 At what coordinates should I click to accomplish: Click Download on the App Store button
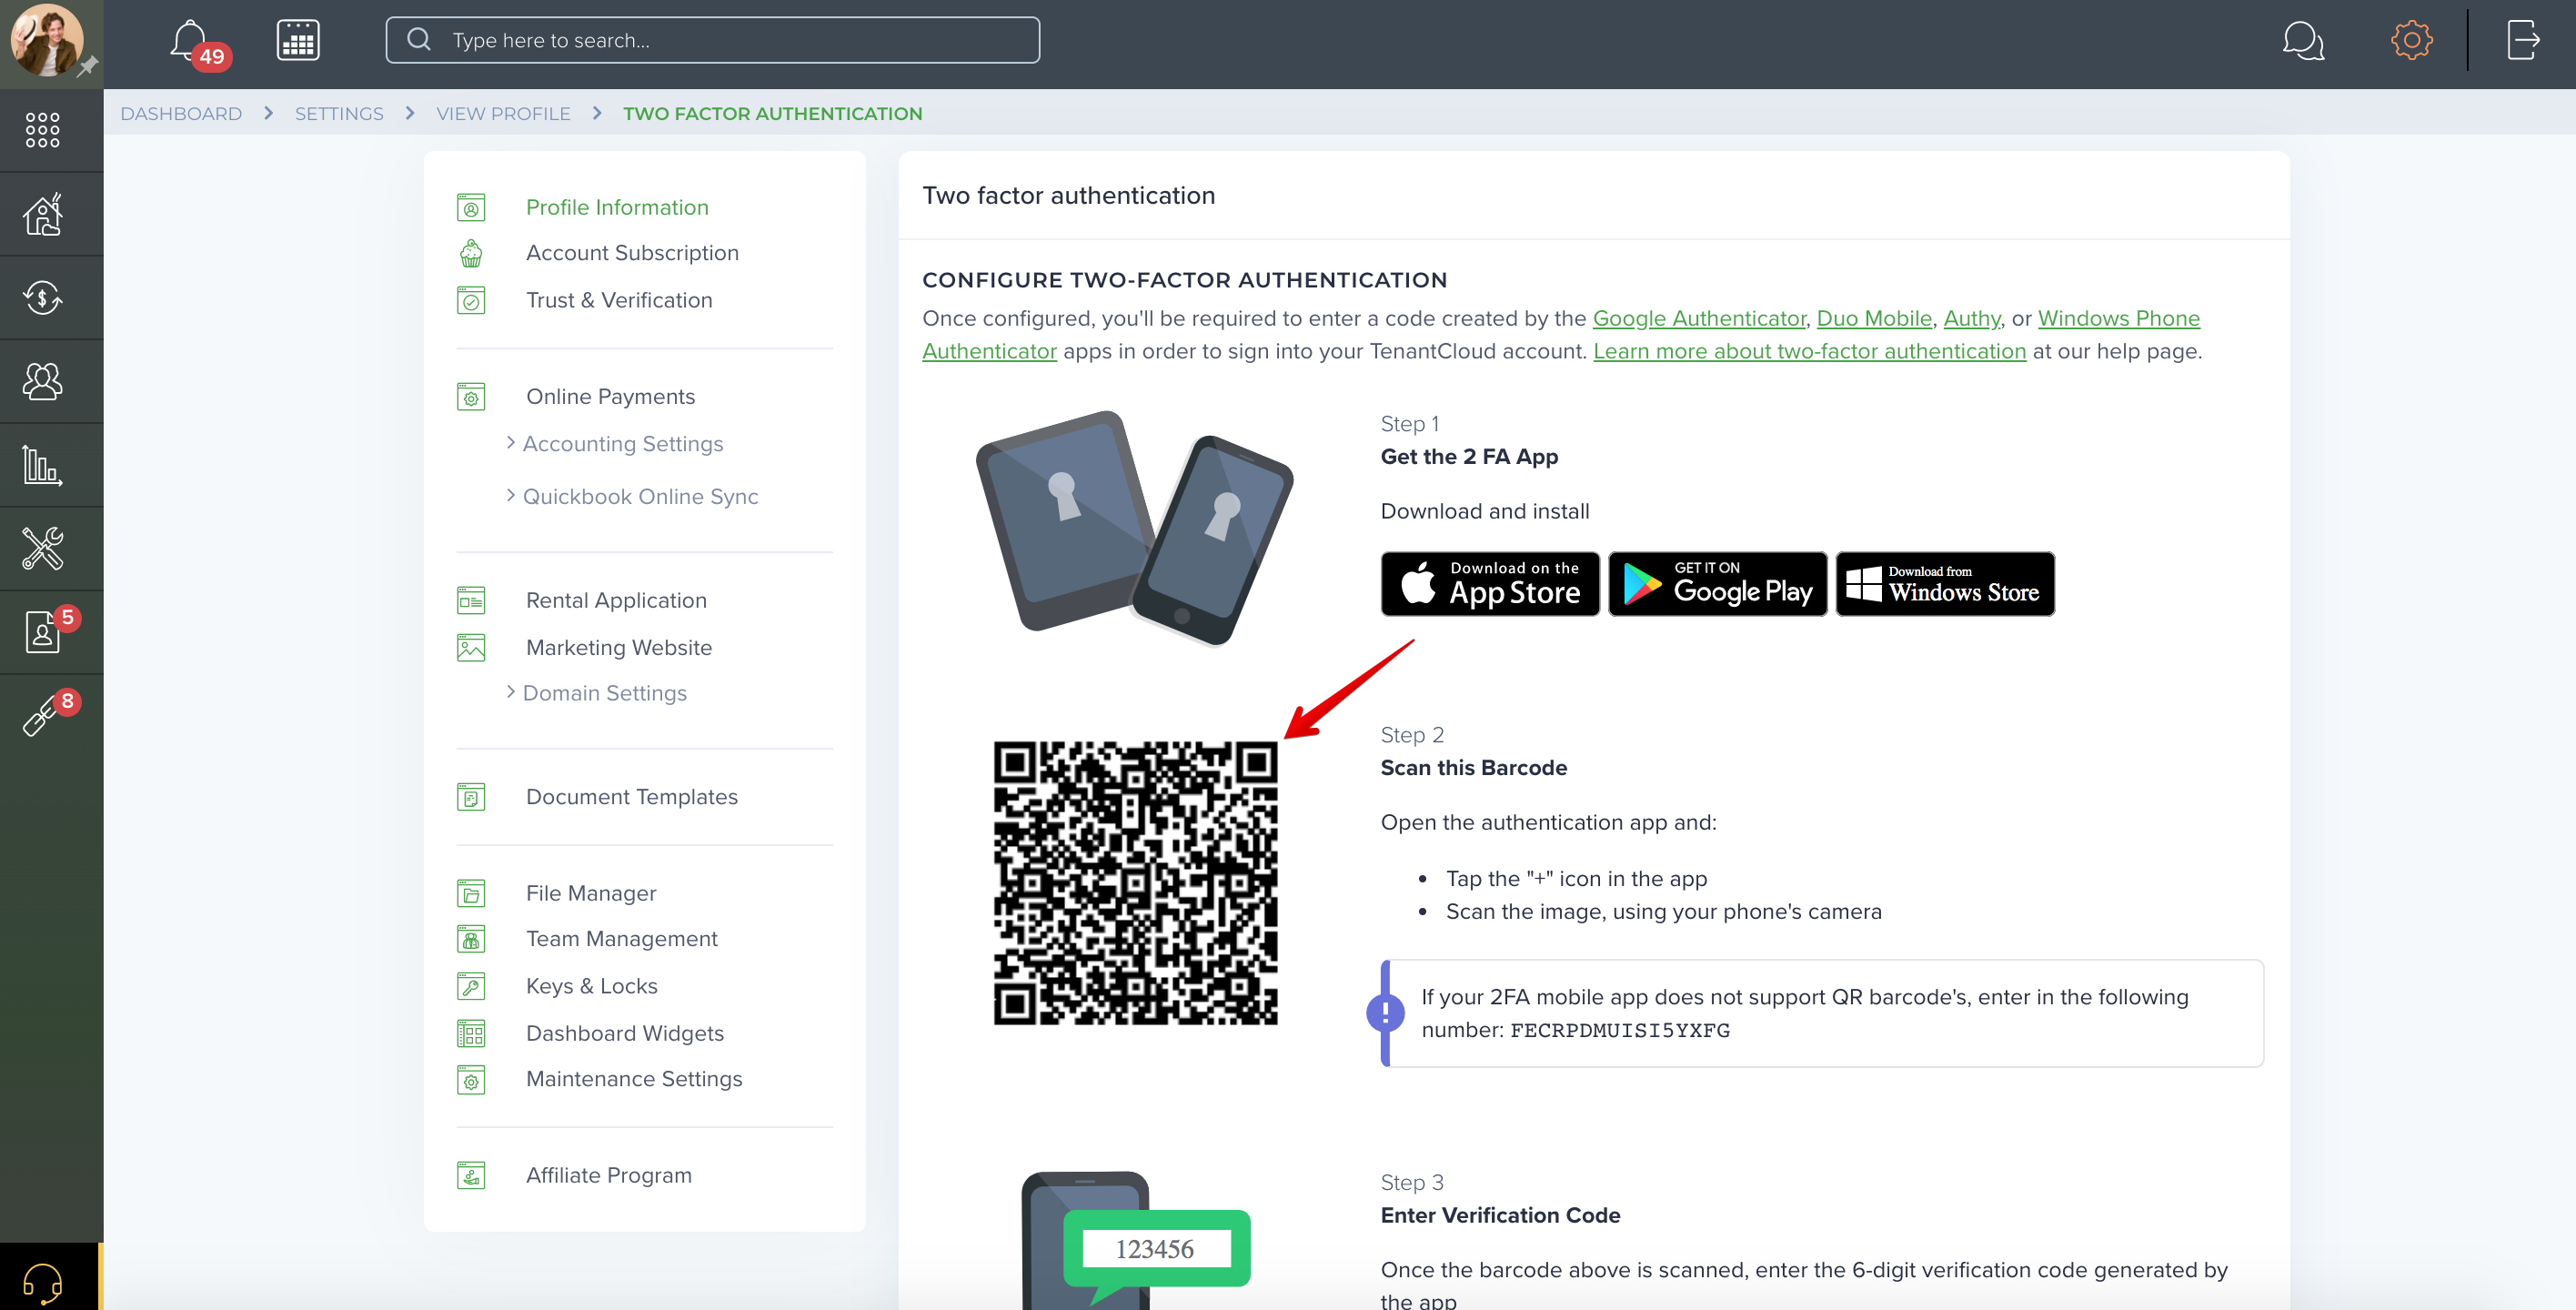tap(1490, 584)
